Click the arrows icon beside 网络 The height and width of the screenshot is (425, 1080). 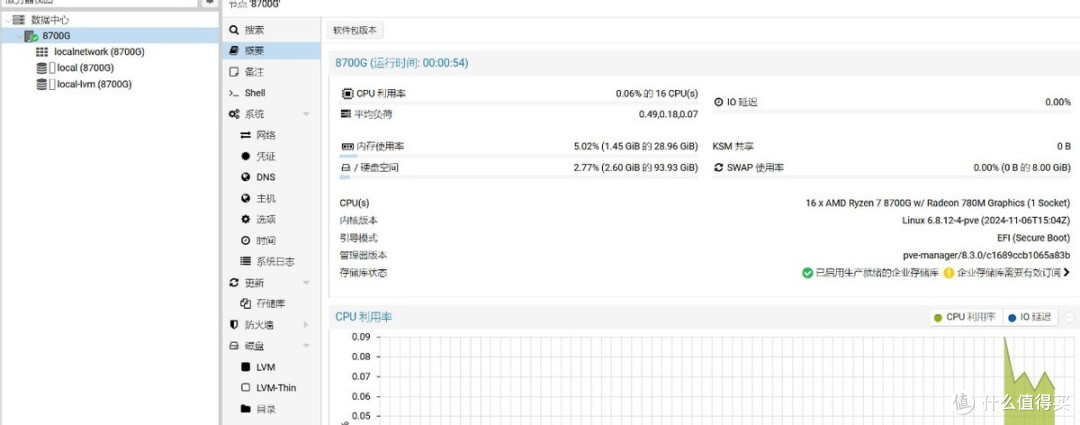coord(245,135)
